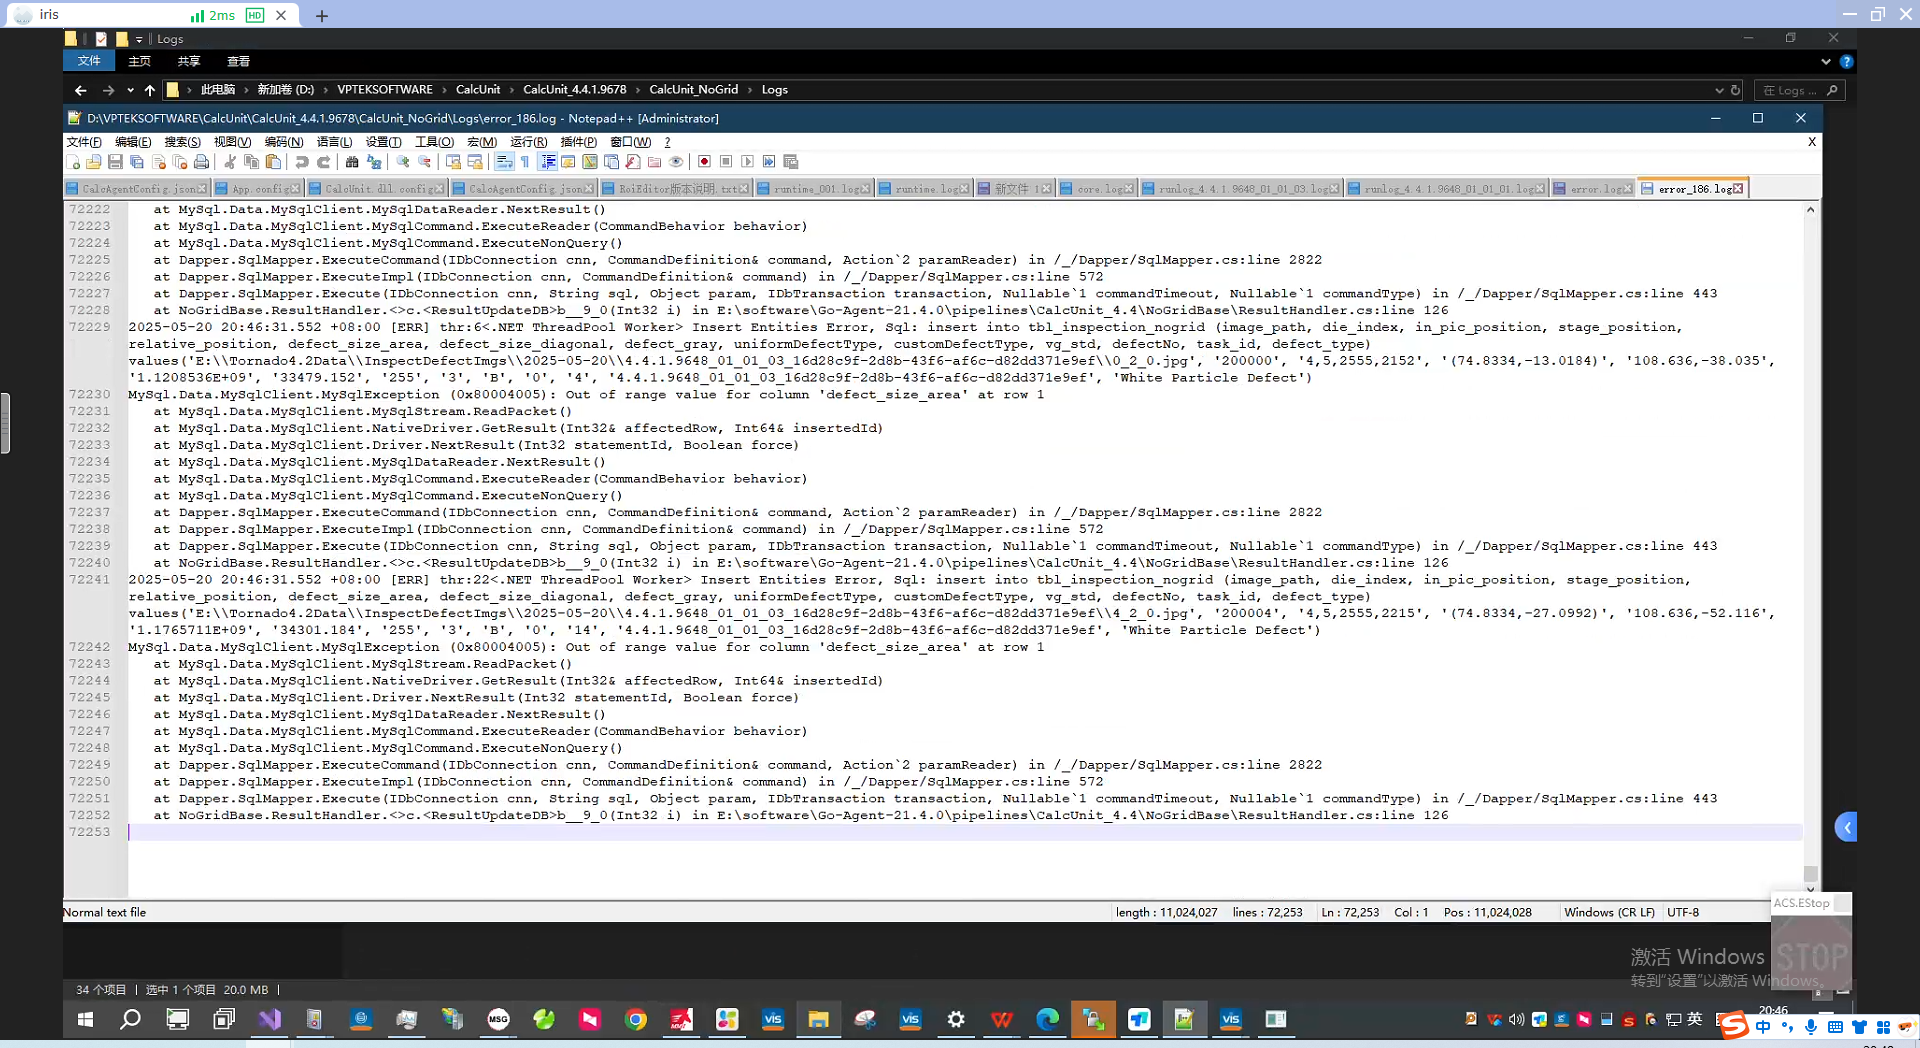Go back in Explorer navigation
Viewport: 1920px width, 1048px height.
click(81, 90)
